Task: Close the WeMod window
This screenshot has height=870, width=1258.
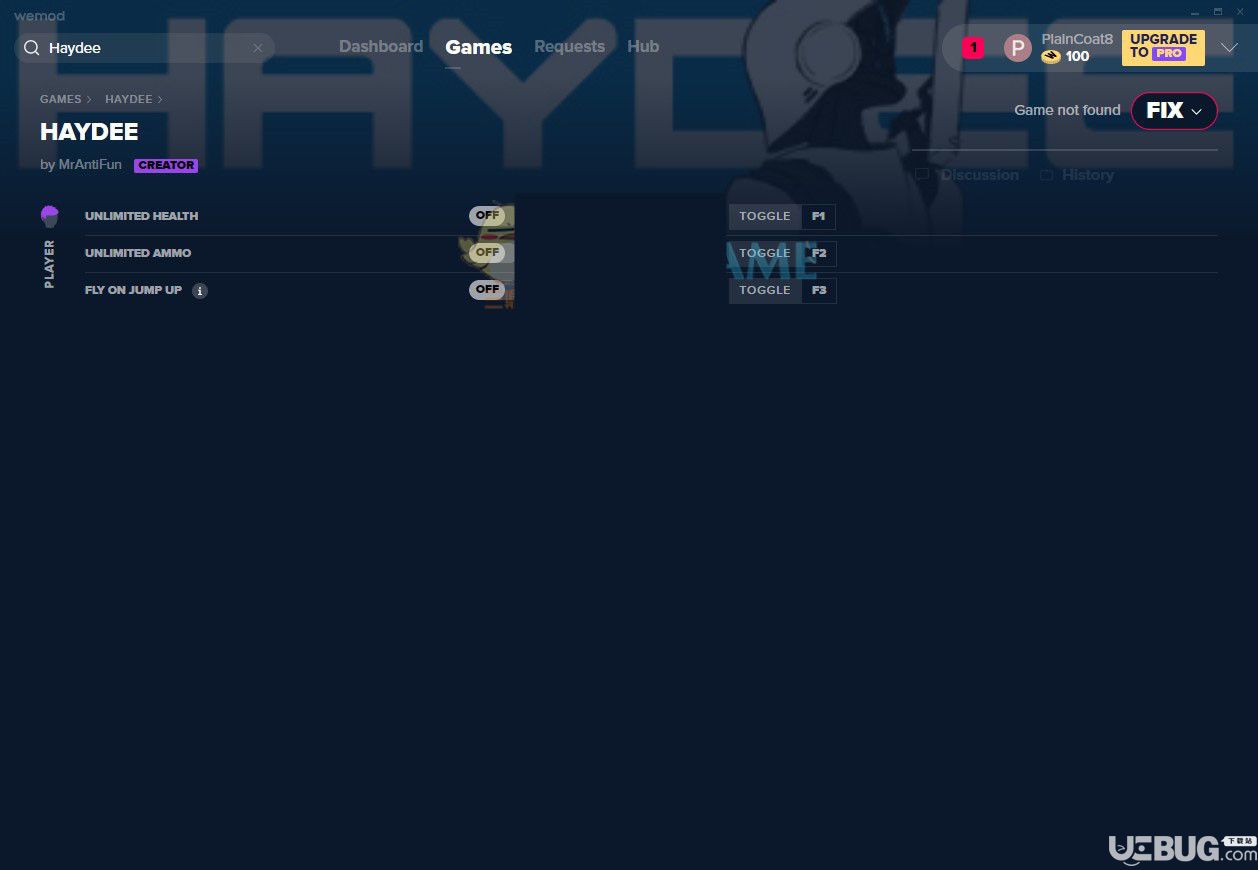Action: (x=1241, y=11)
